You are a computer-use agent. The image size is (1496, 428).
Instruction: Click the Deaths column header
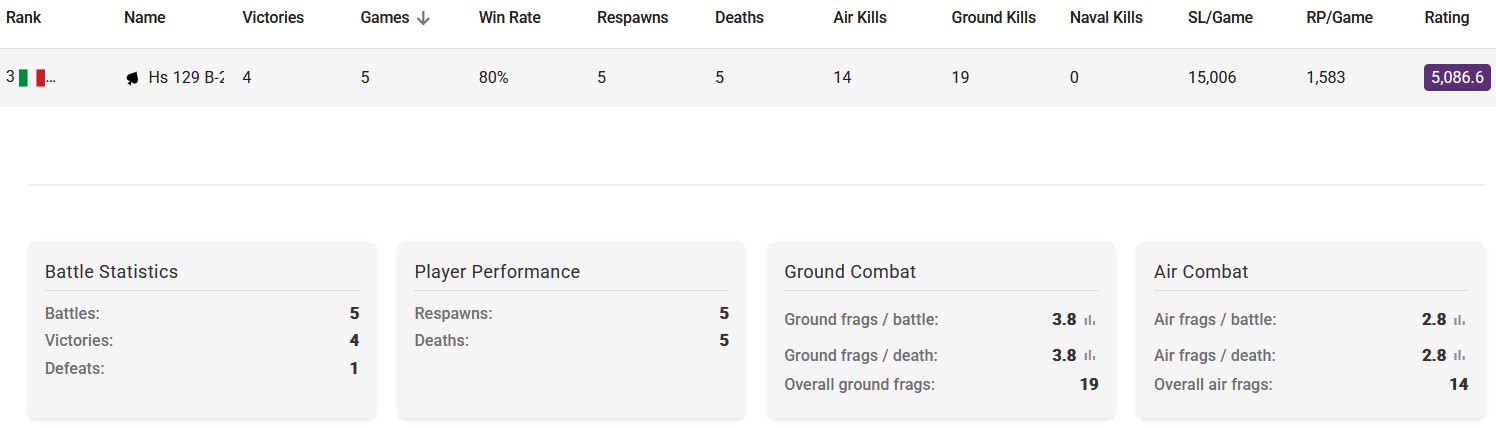[739, 18]
